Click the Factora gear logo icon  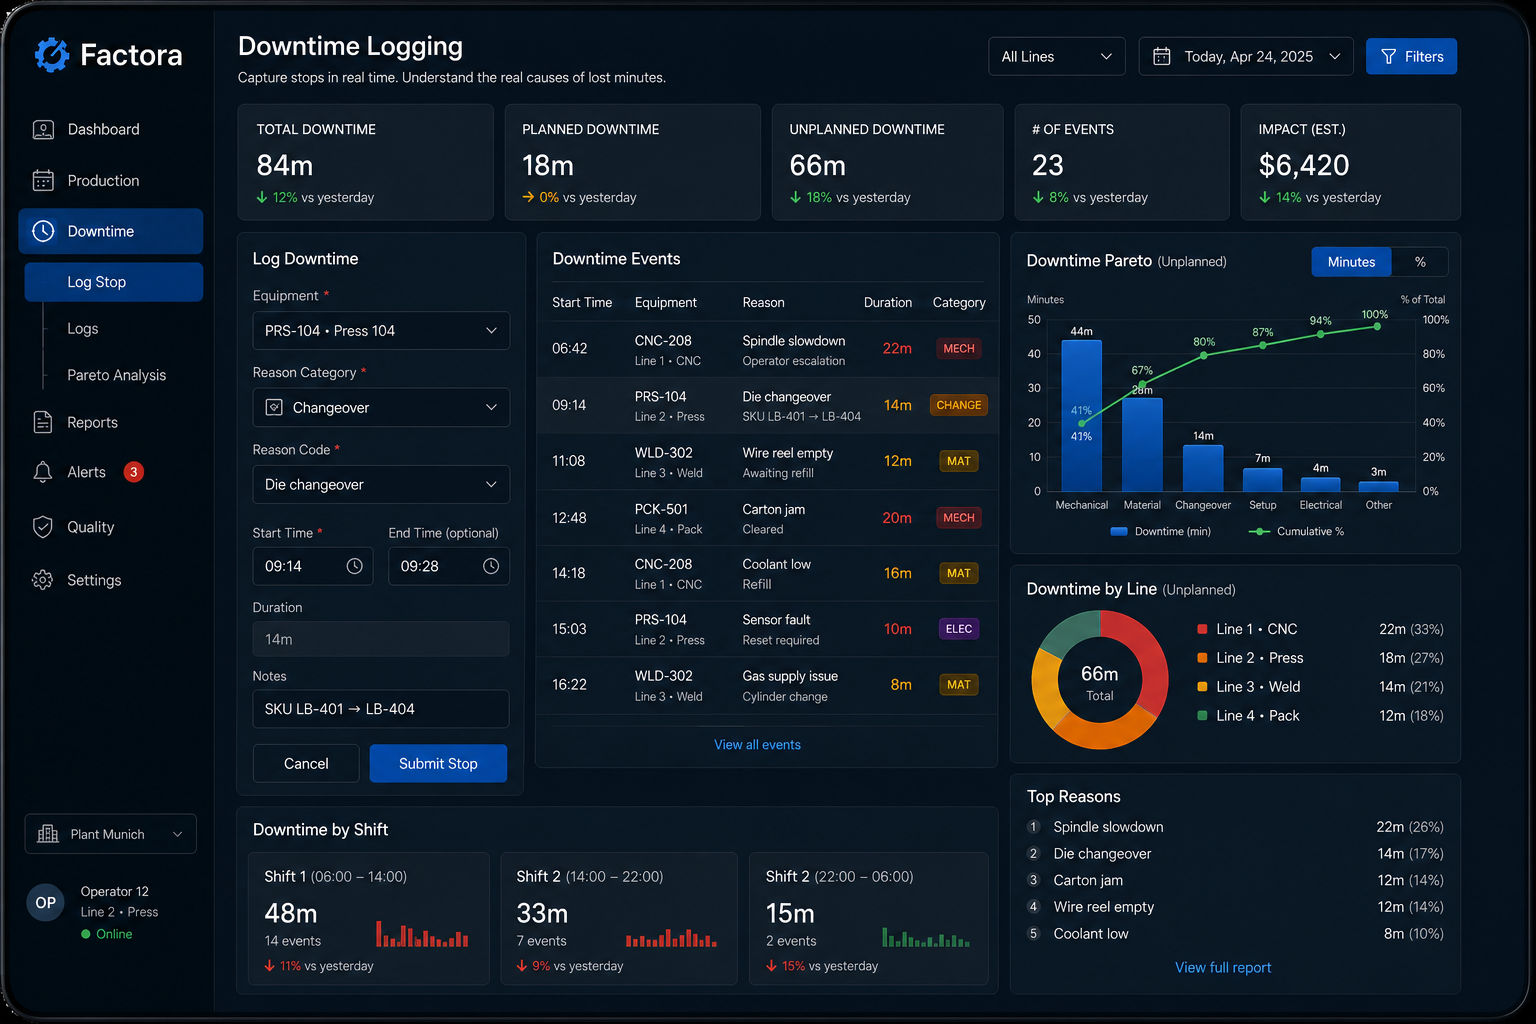tap(51, 54)
